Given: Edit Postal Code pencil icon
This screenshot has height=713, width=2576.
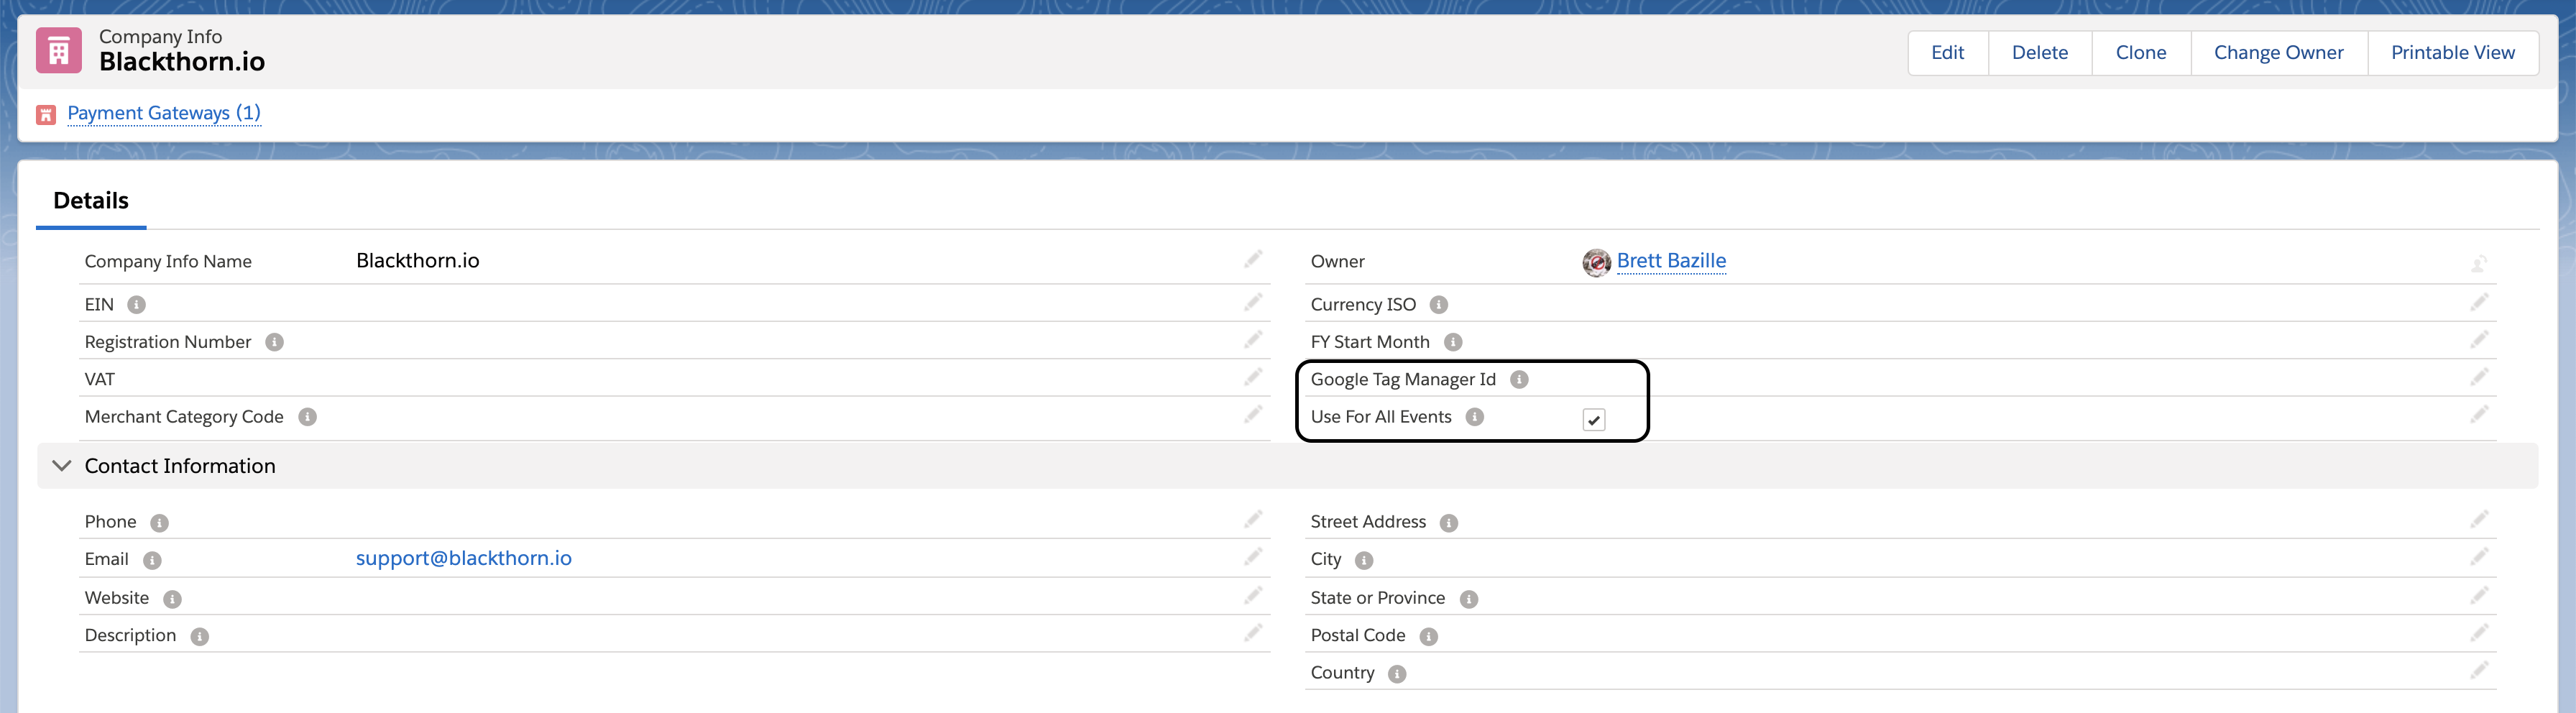Looking at the screenshot, I should pyautogui.click(x=2479, y=634).
